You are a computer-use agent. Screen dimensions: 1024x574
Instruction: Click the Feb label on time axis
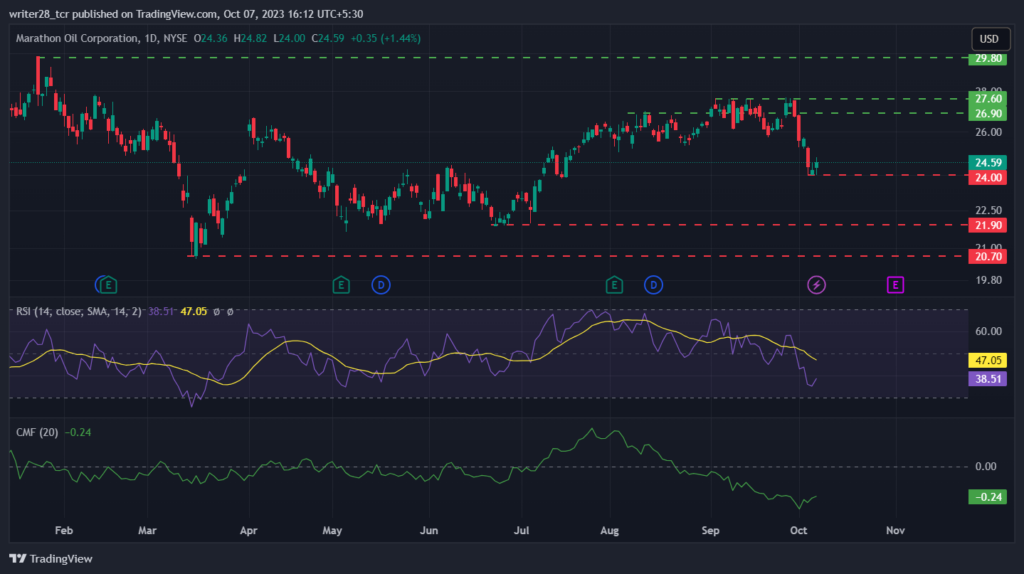tap(64, 530)
